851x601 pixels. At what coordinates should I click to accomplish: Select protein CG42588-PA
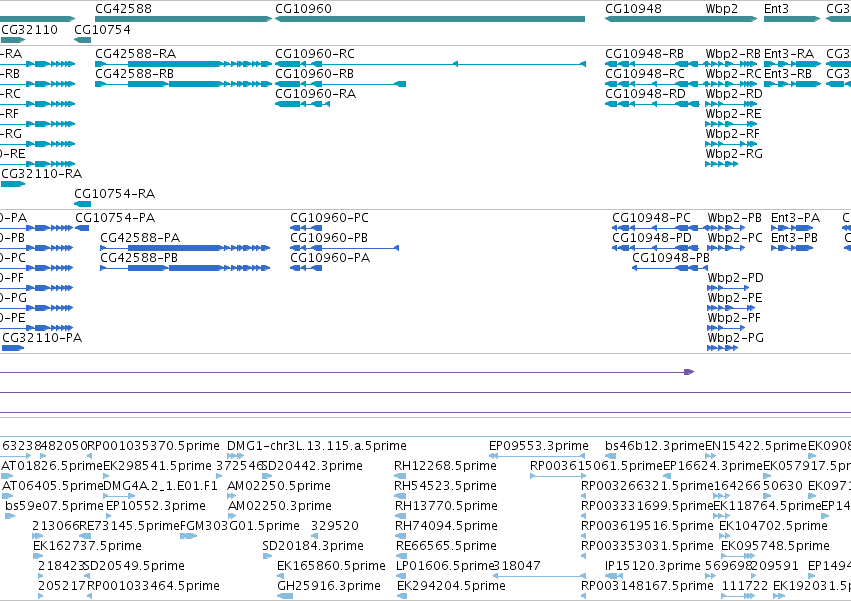(140, 238)
